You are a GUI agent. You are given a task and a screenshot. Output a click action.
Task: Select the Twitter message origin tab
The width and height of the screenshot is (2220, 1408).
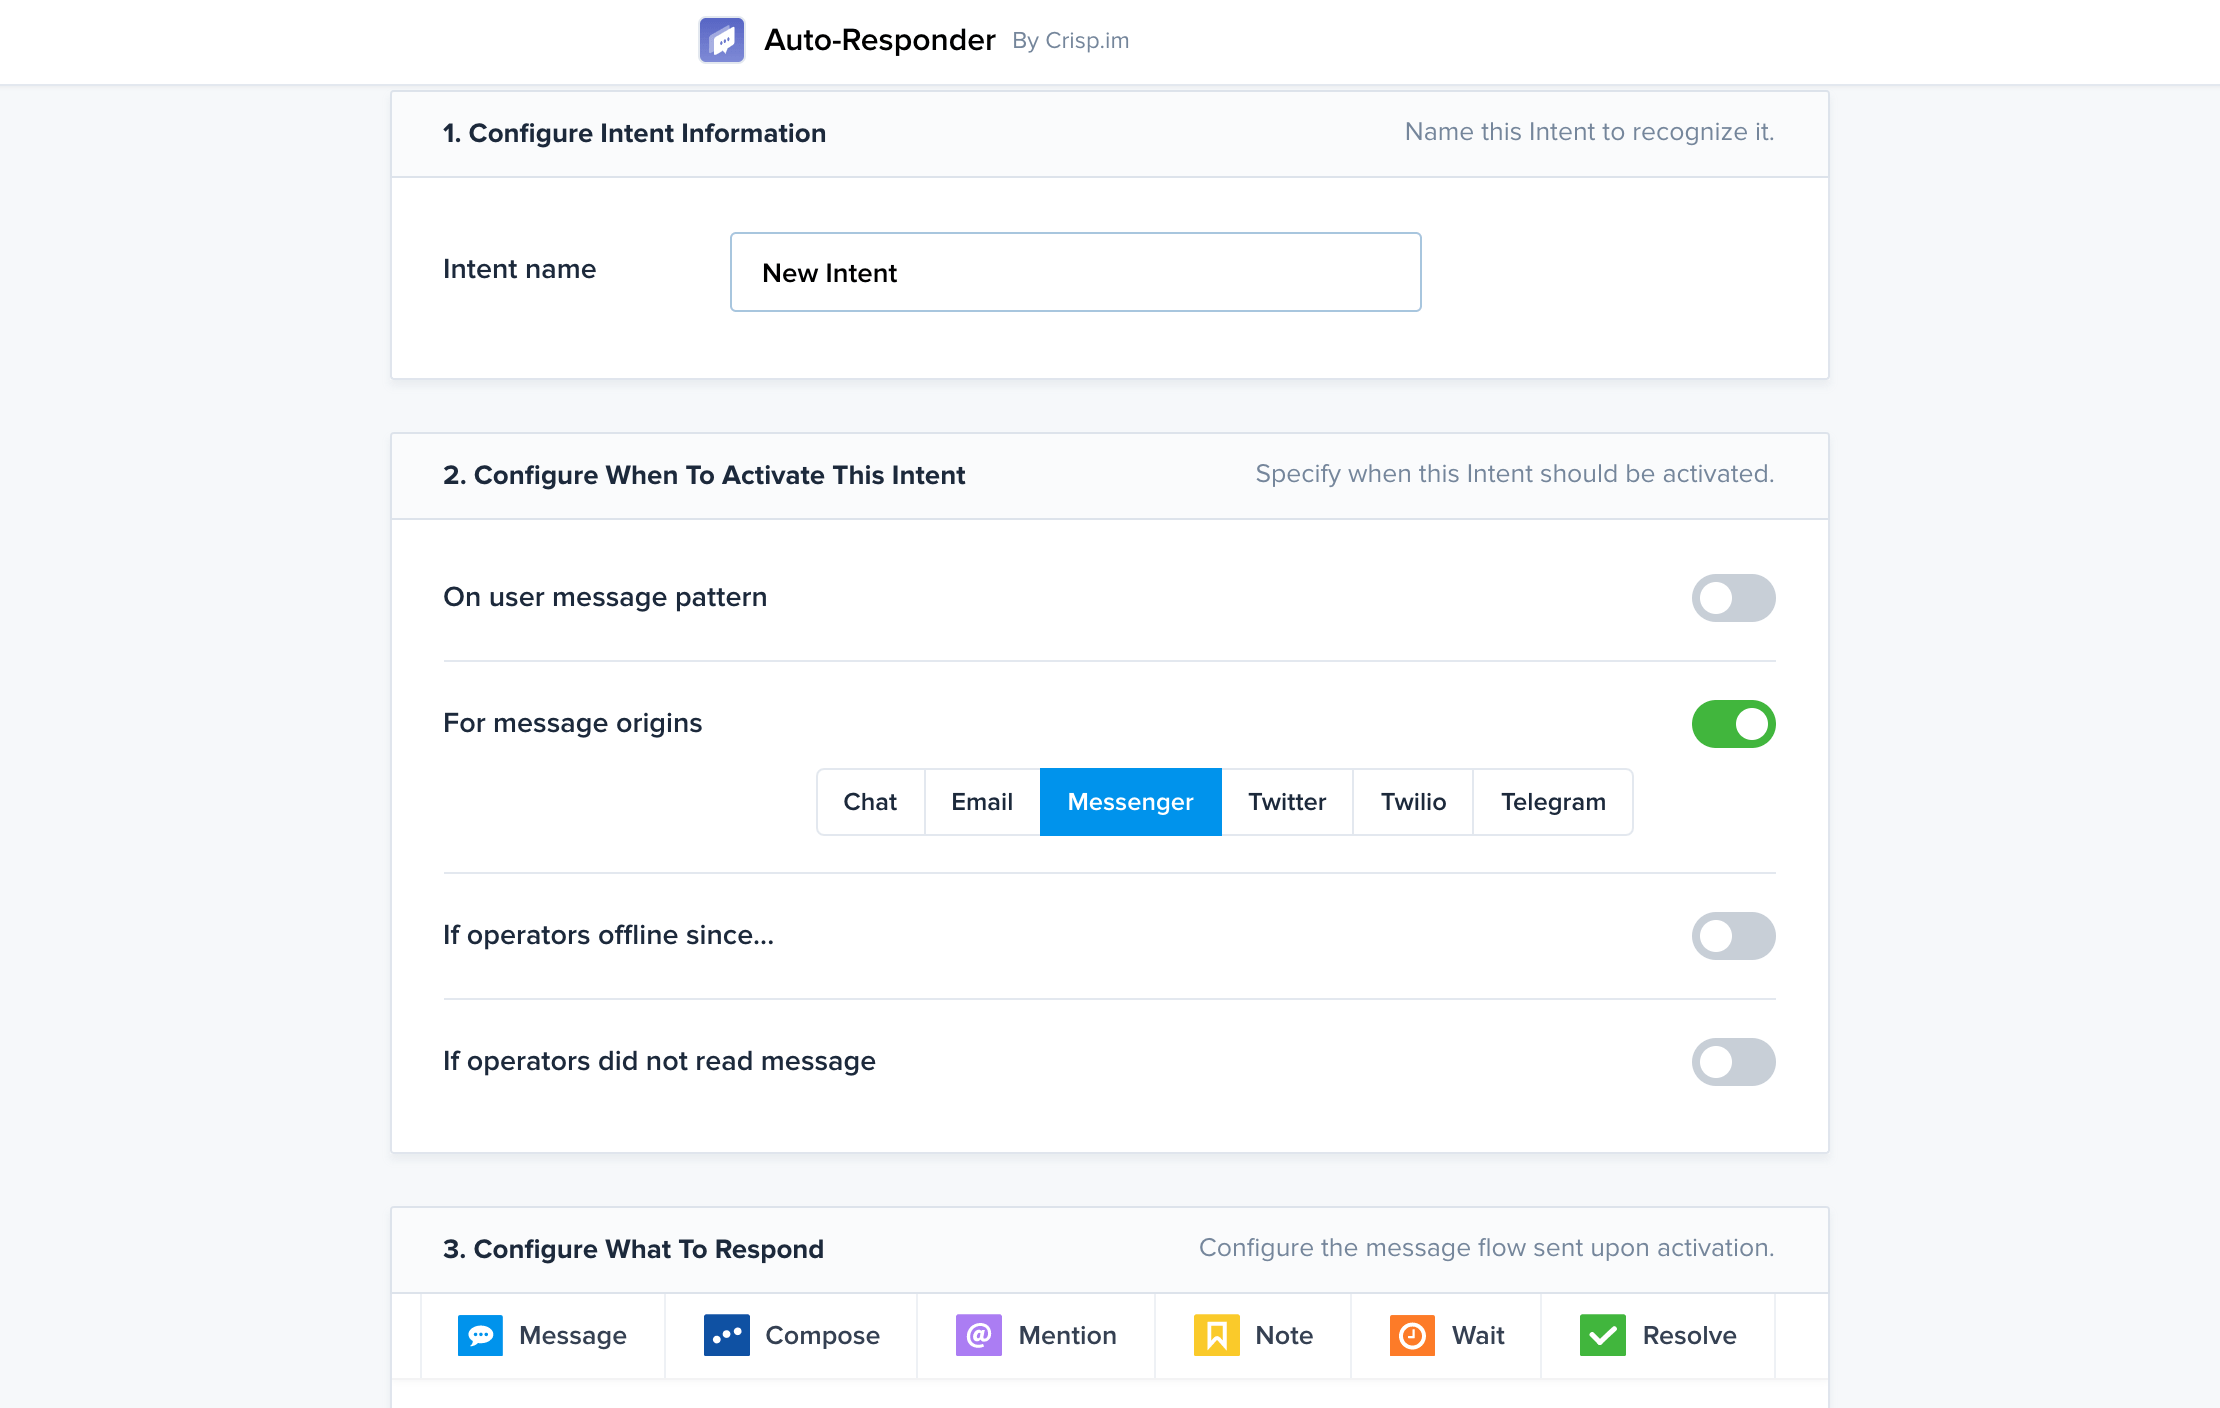click(1285, 801)
